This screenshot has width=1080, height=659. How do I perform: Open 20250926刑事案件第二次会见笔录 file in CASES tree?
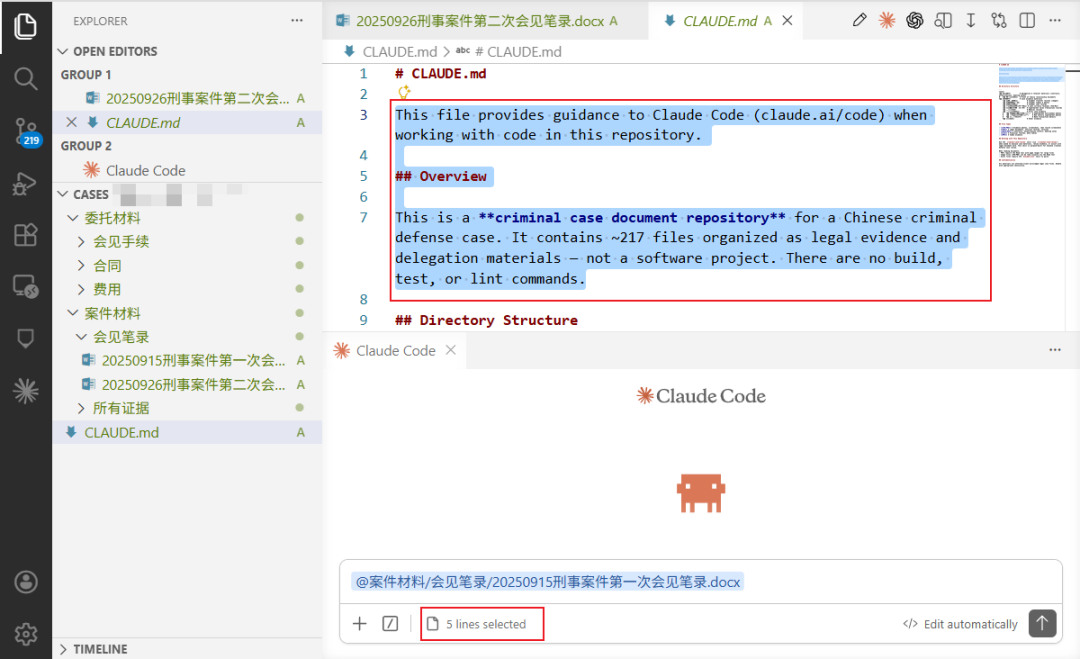pyautogui.click(x=187, y=384)
